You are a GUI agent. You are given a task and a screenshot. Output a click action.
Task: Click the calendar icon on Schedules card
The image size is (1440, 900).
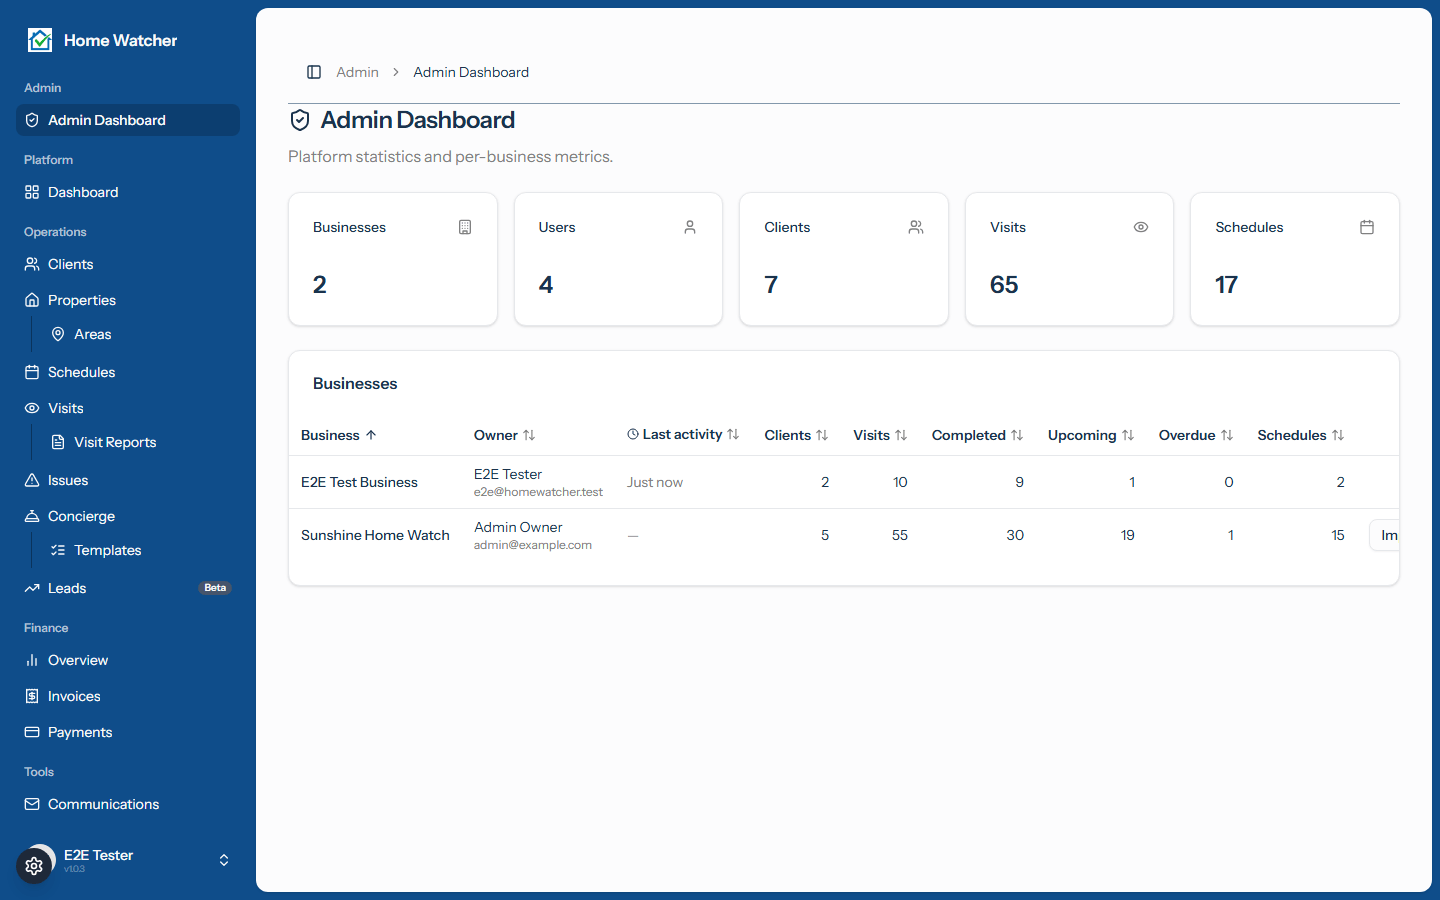pyautogui.click(x=1367, y=227)
